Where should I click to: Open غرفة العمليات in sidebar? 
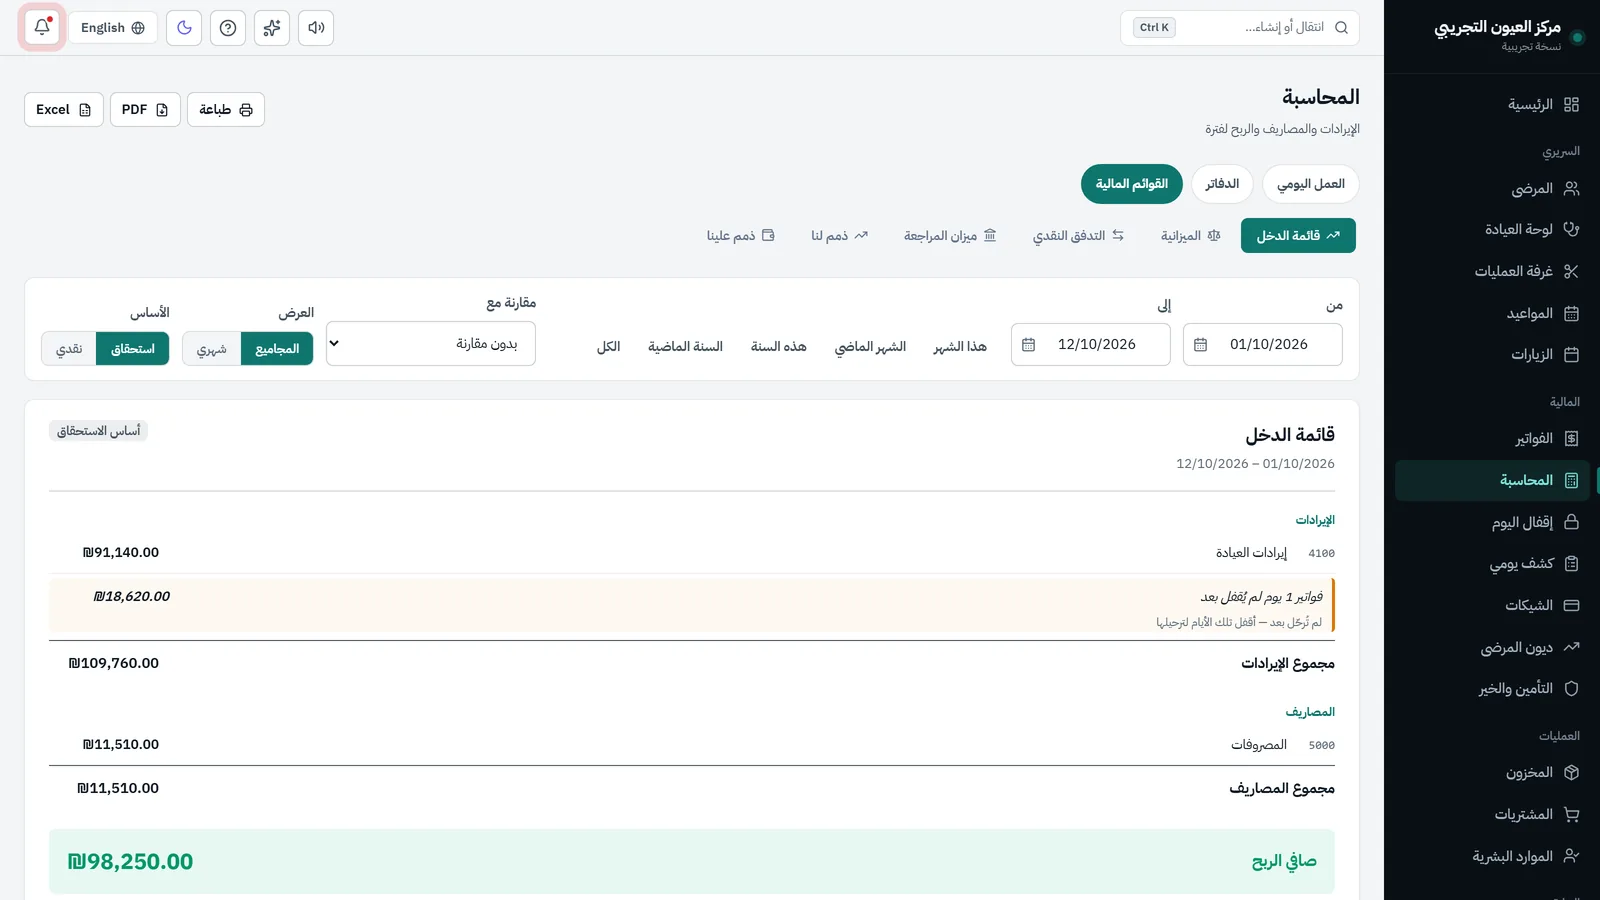[1492, 272]
